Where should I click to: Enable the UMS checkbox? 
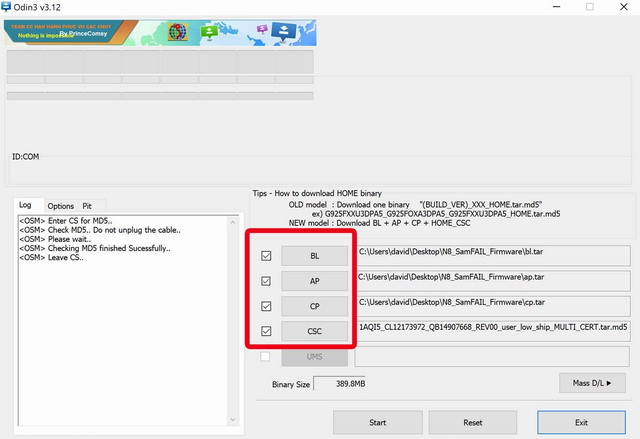click(x=266, y=356)
